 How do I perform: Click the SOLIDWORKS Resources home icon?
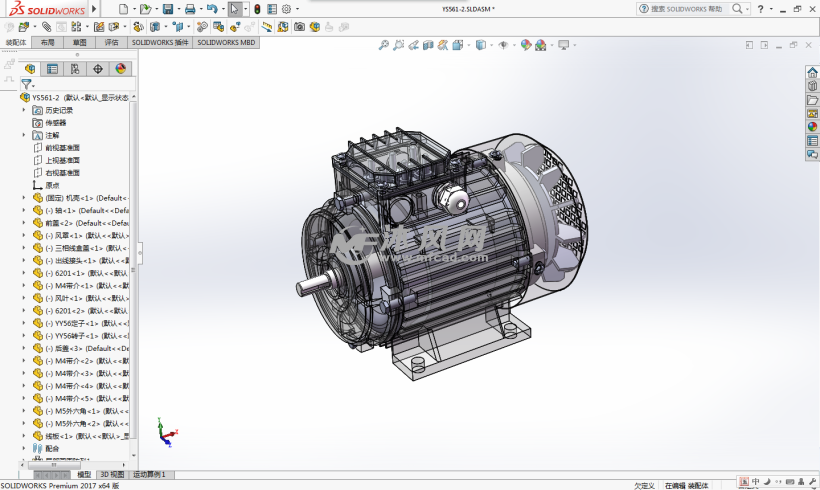[812, 72]
